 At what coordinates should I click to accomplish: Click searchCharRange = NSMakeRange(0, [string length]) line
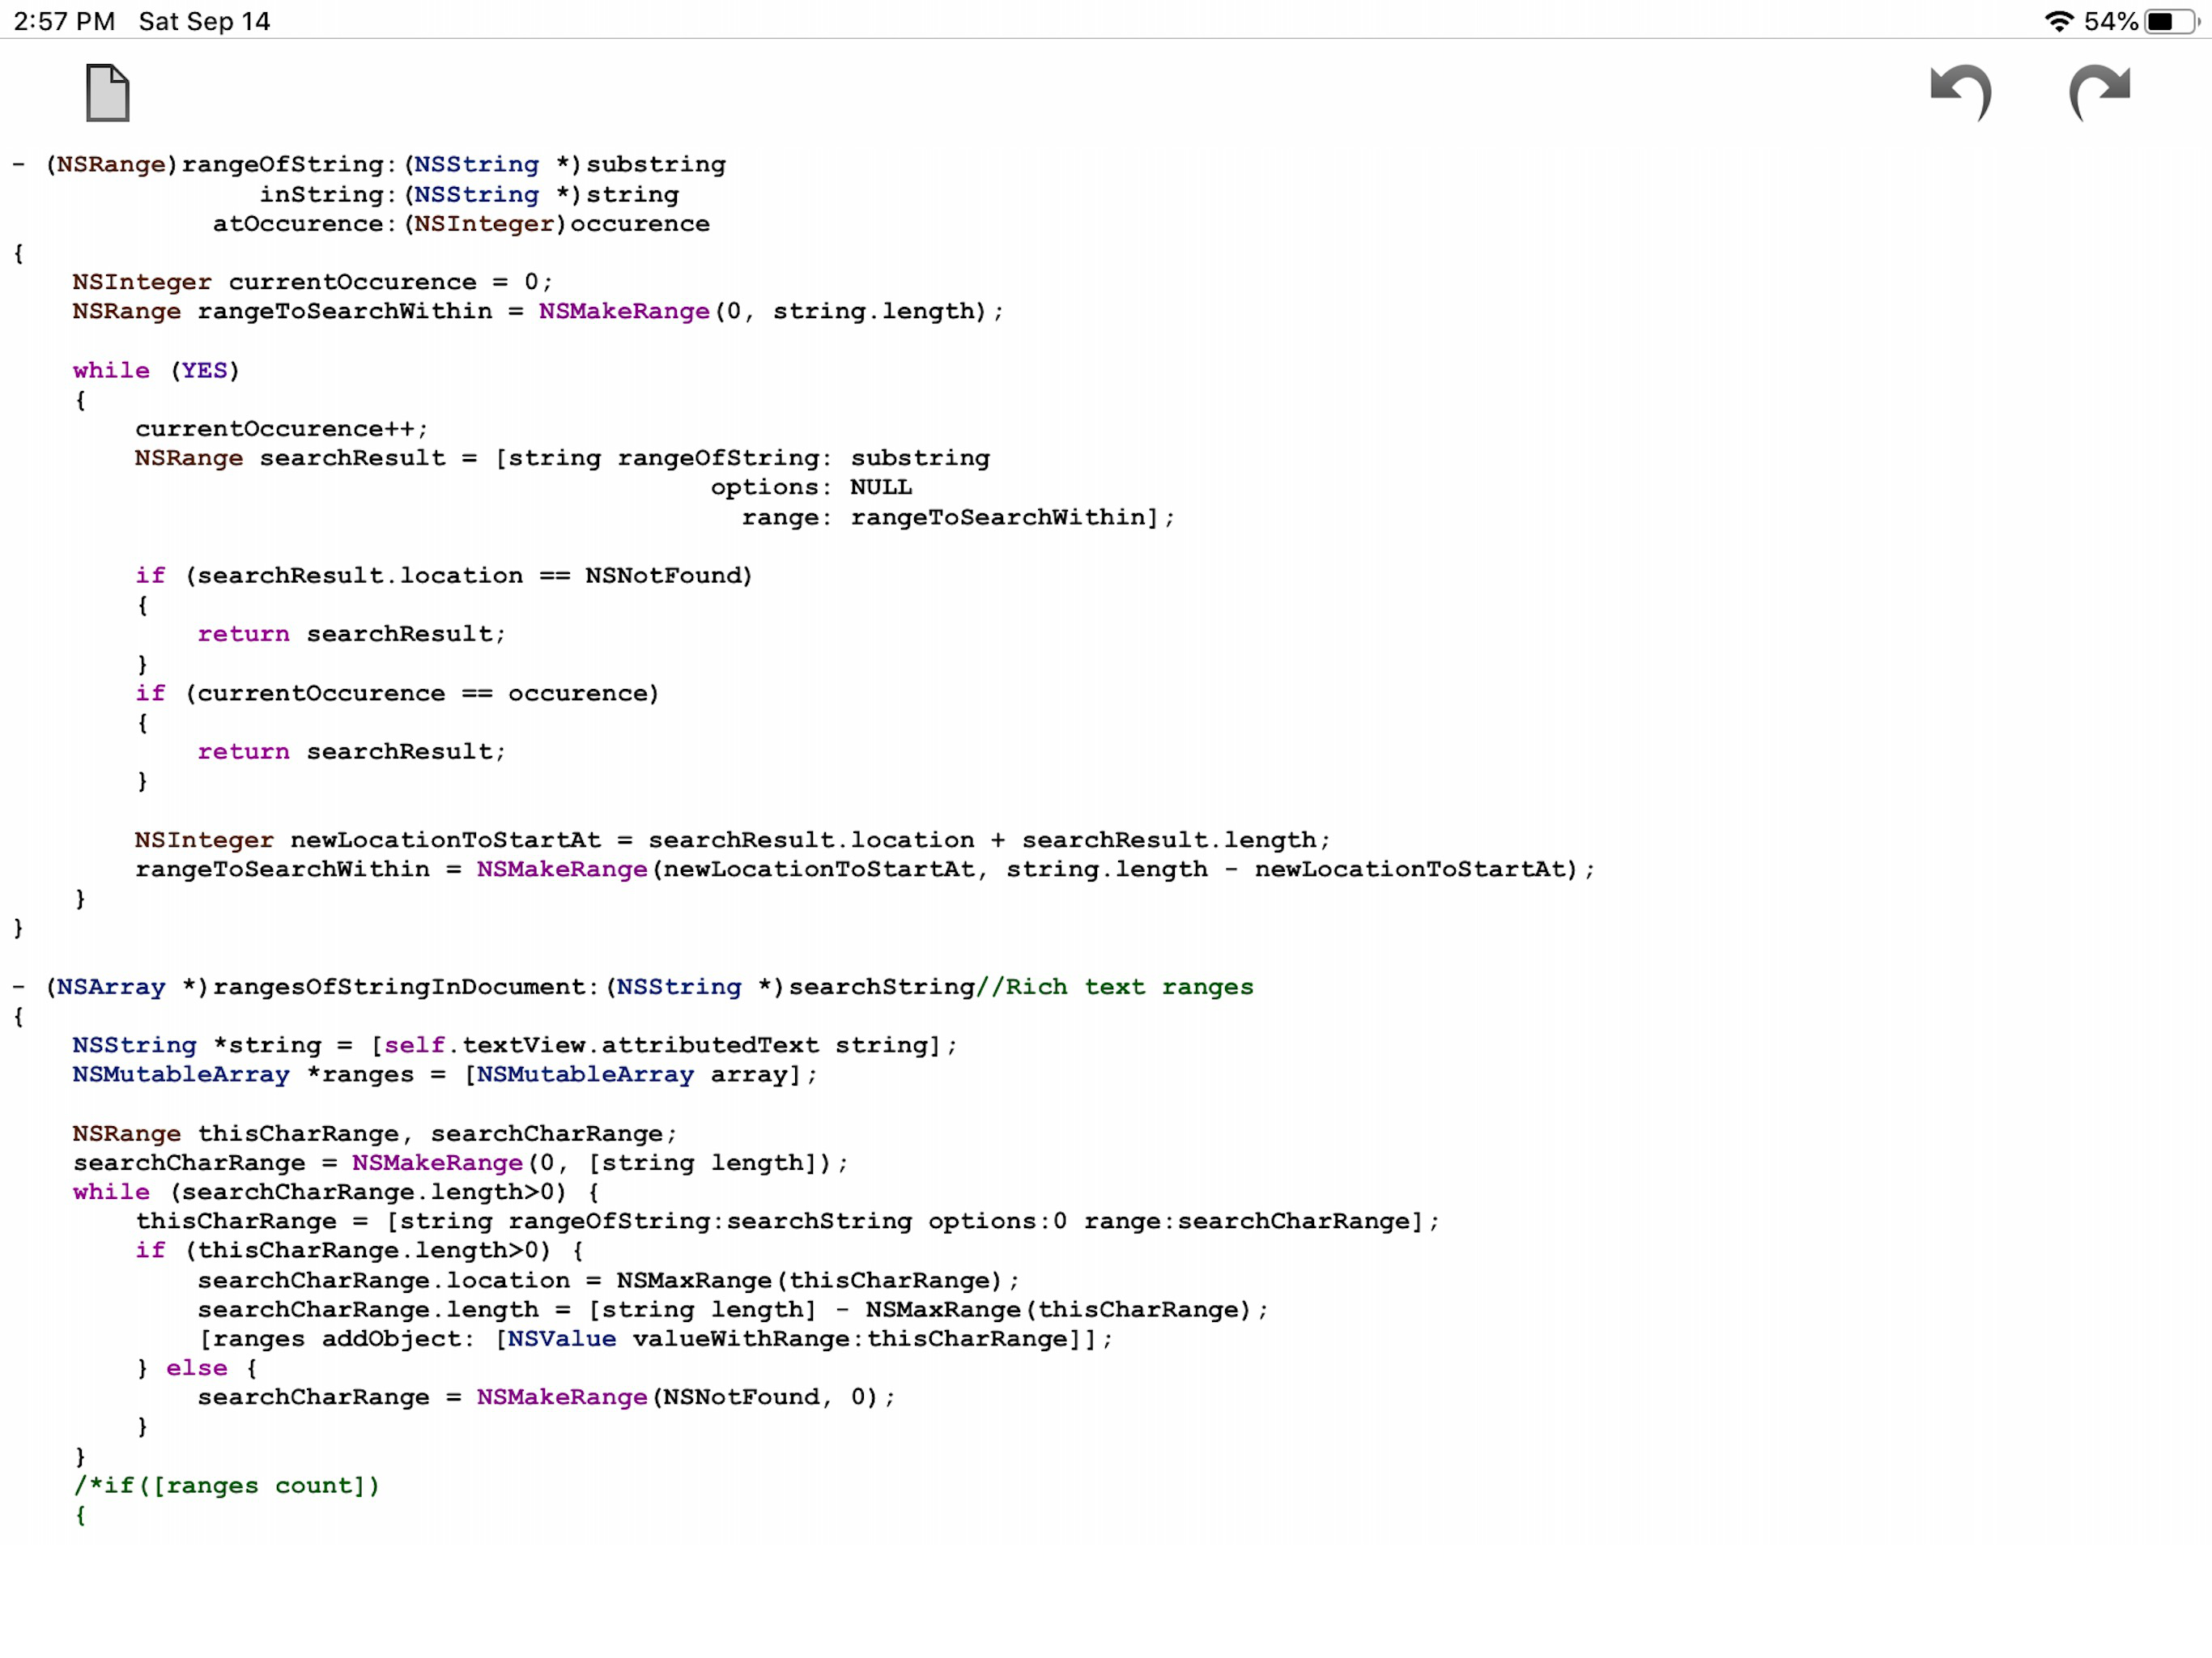pyautogui.click(x=460, y=1162)
